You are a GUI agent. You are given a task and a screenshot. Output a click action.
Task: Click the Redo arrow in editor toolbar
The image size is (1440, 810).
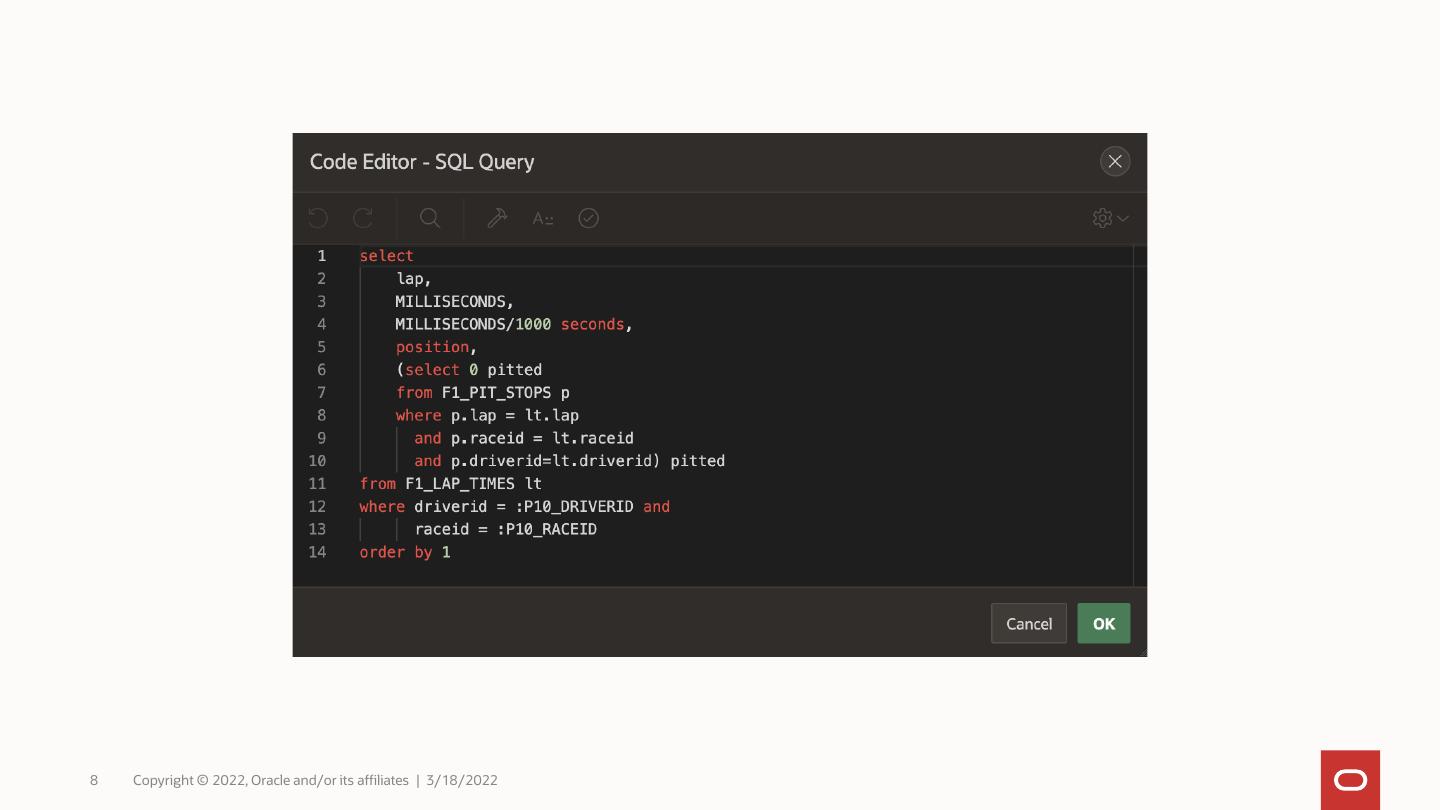click(x=363, y=218)
